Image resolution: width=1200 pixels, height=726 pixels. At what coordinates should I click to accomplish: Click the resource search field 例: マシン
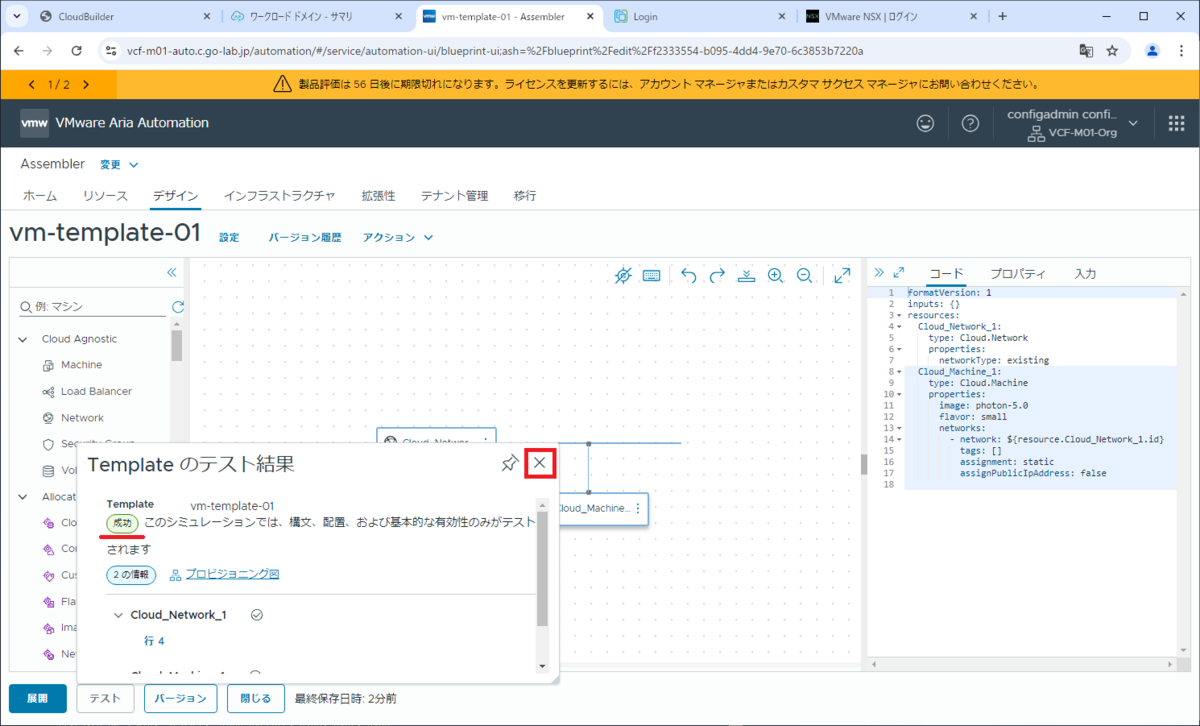(x=92, y=307)
